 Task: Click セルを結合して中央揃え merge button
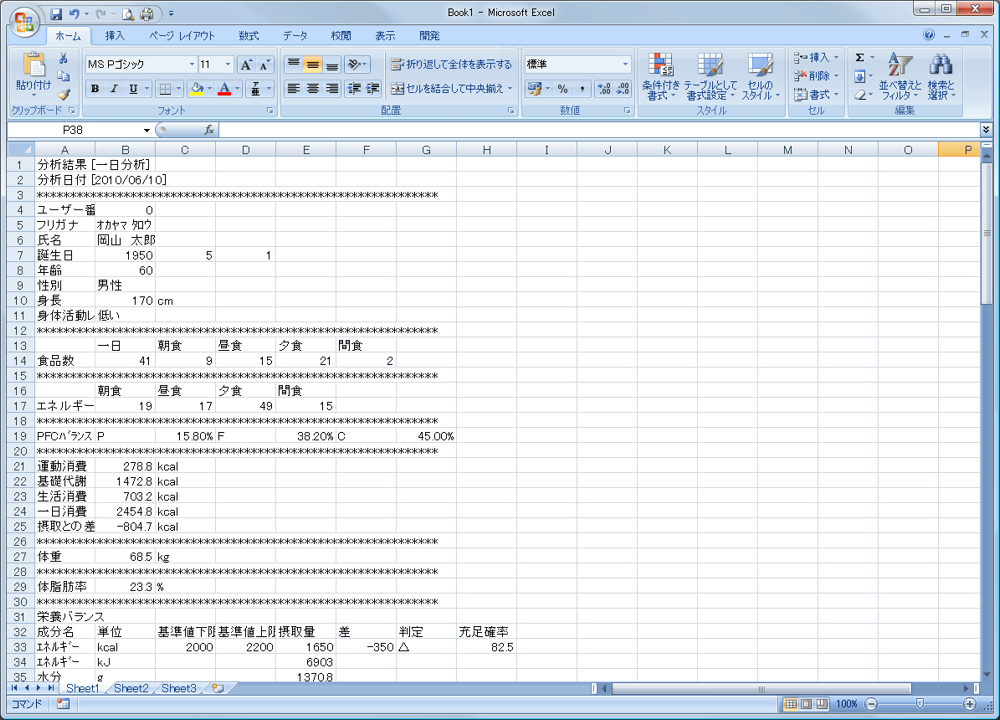452,89
